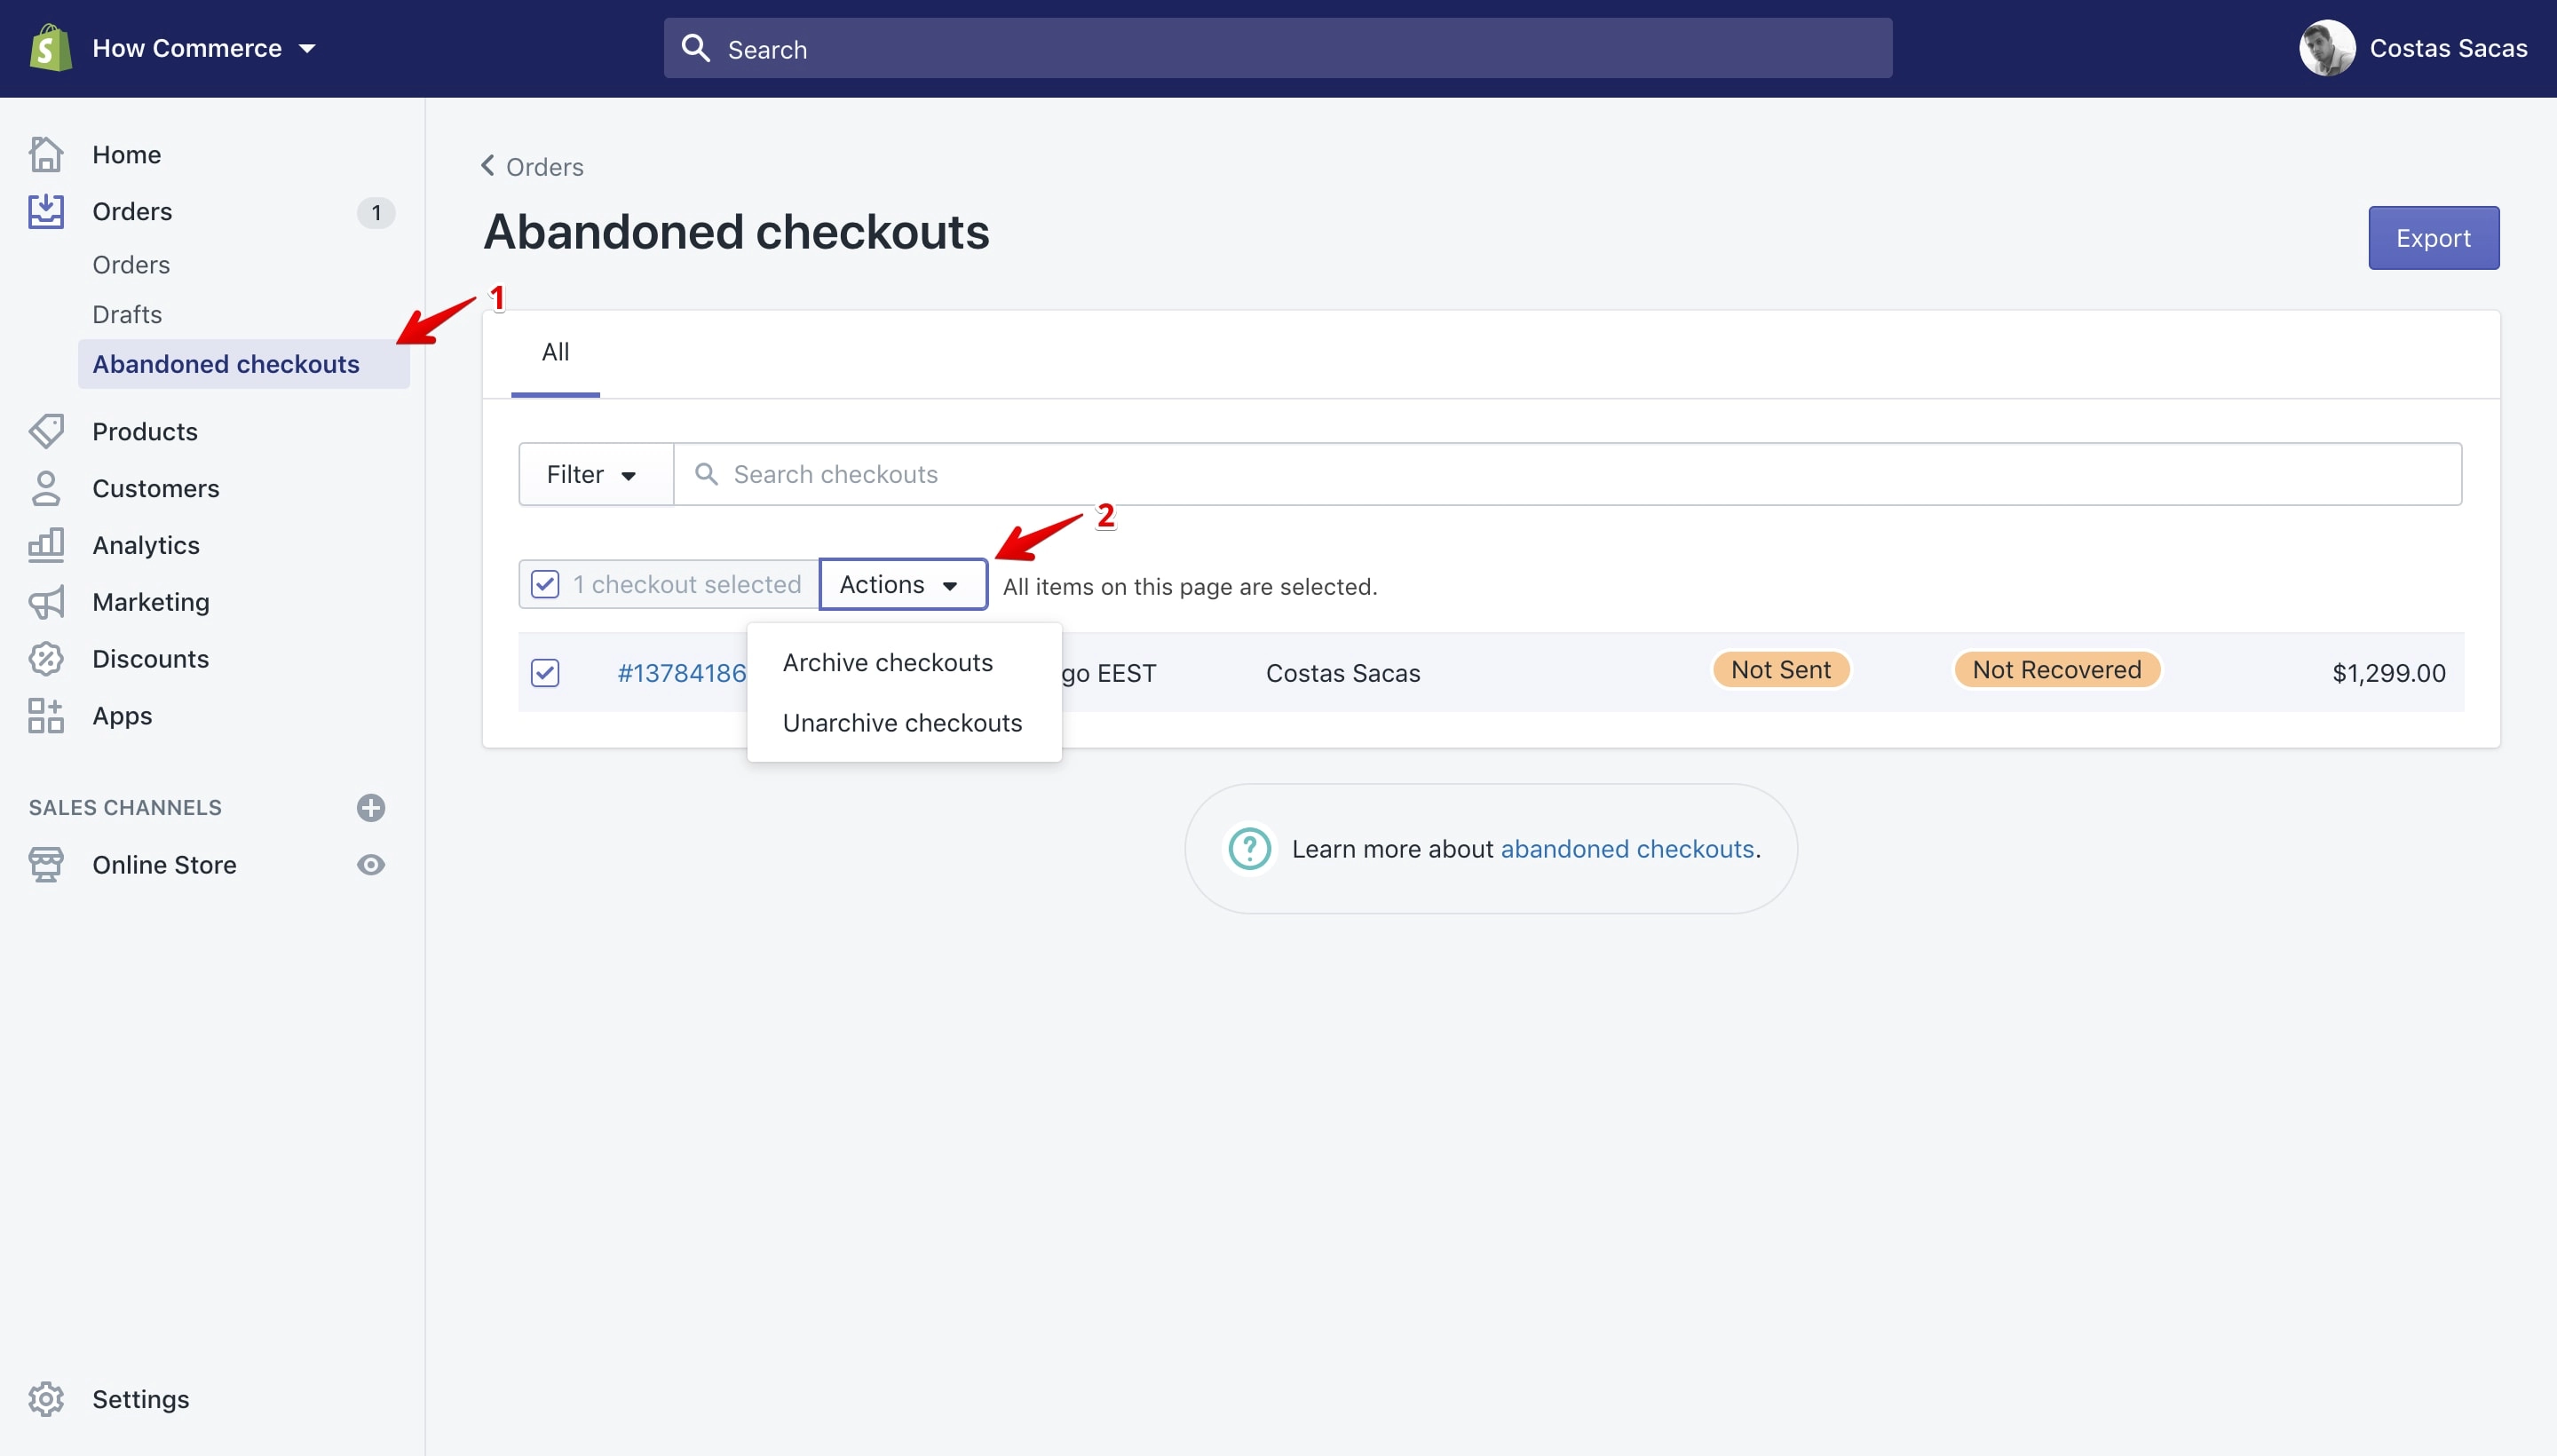Click the Apps grid icon

point(46,716)
